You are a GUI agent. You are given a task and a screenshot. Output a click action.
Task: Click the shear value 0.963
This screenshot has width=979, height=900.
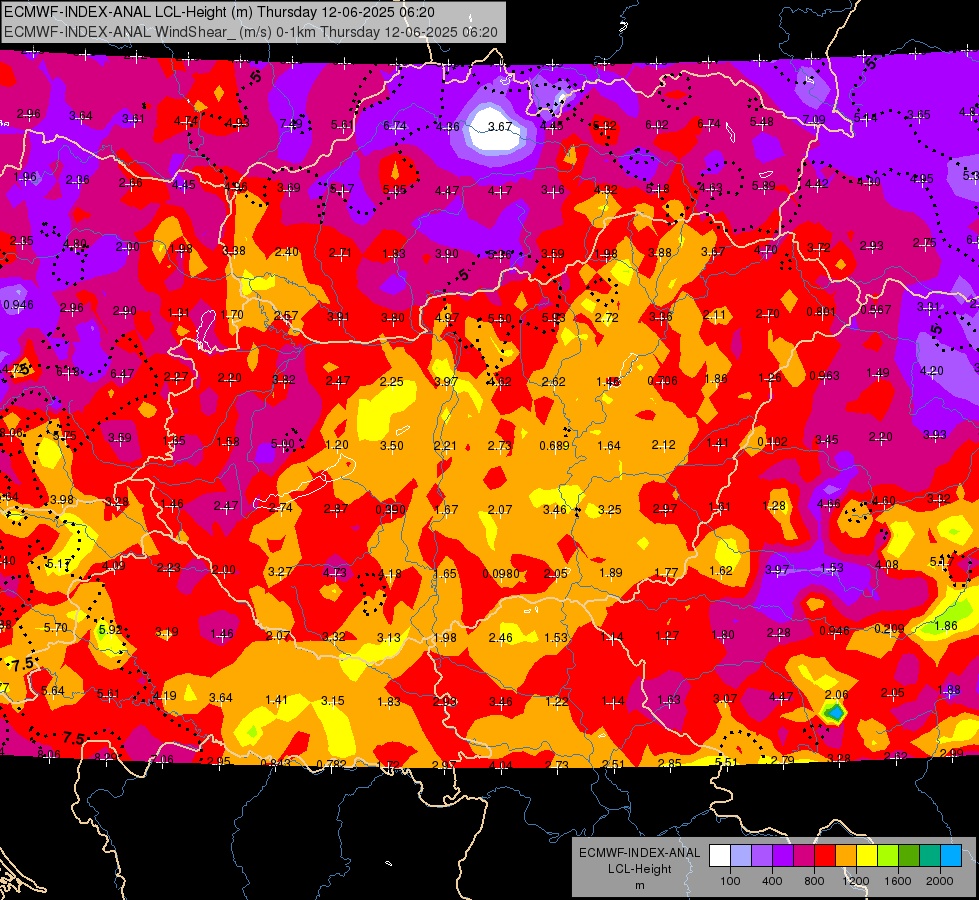click(824, 376)
